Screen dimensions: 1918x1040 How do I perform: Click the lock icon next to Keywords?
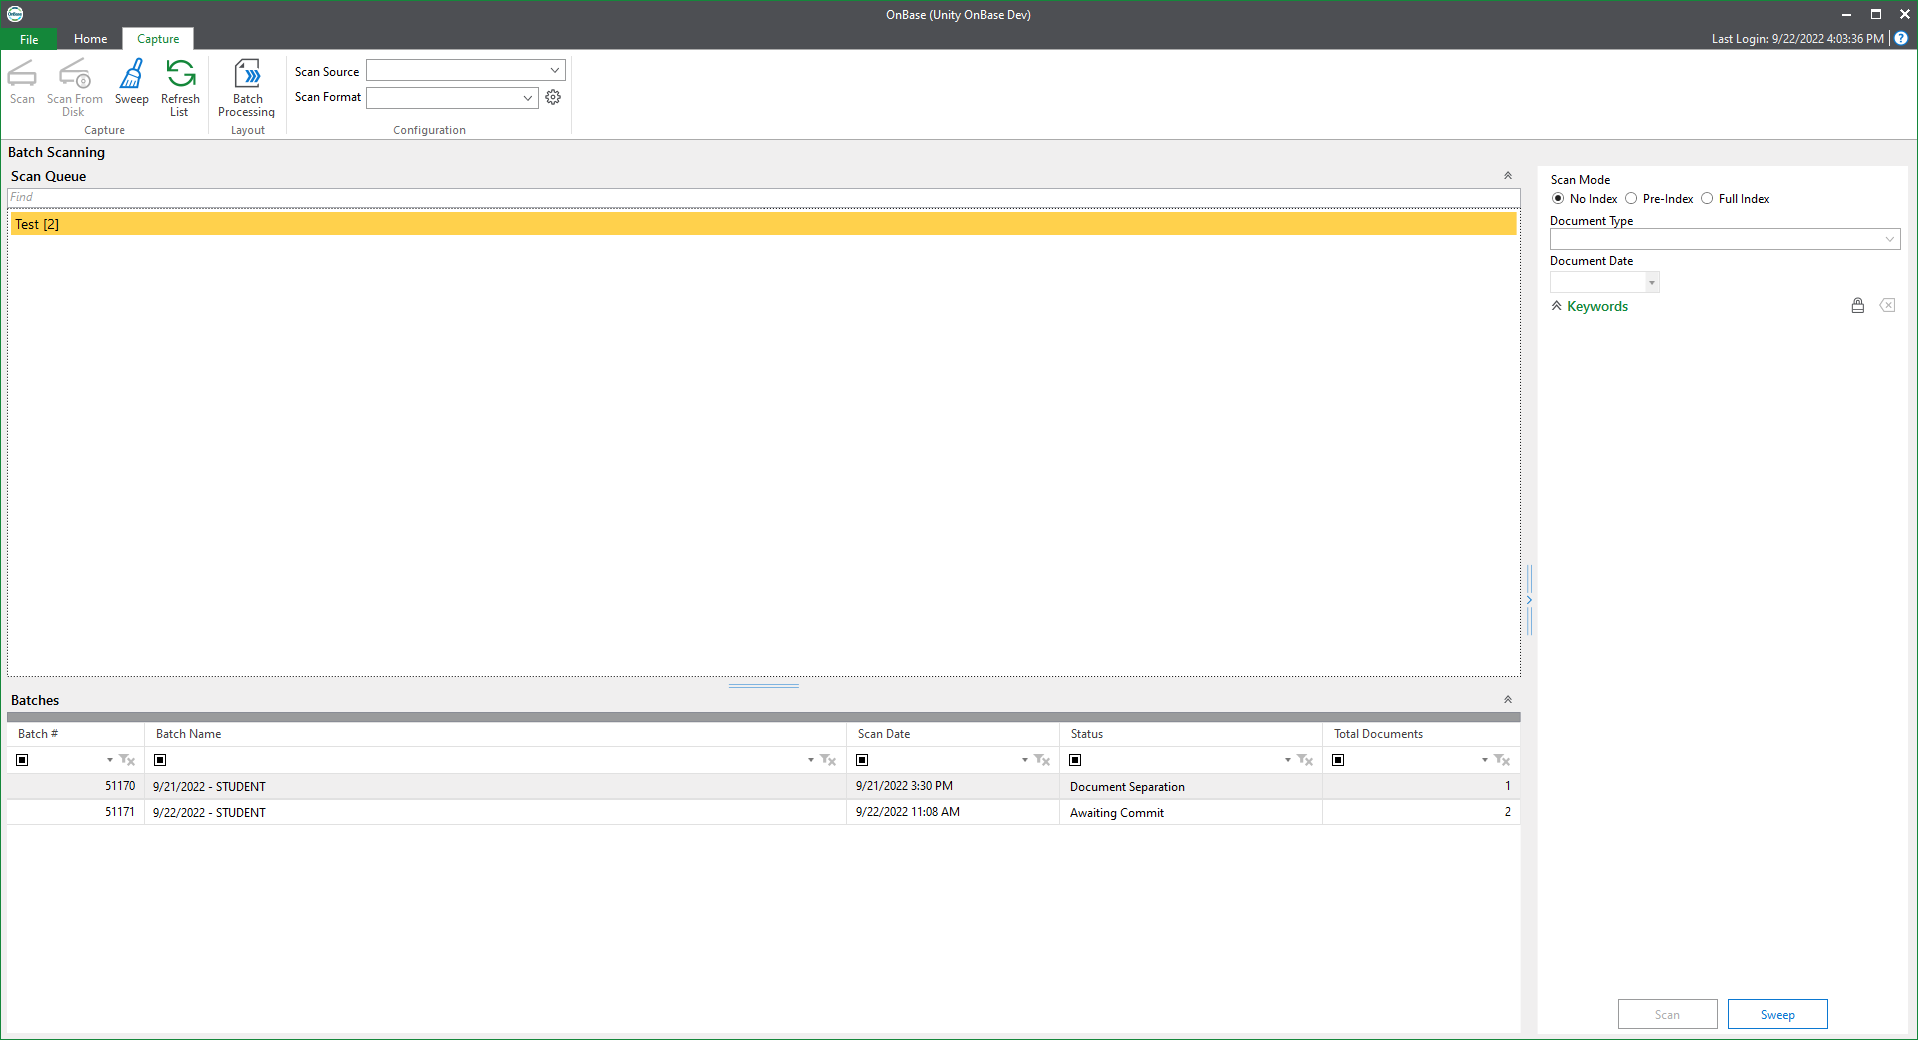point(1857,306)
